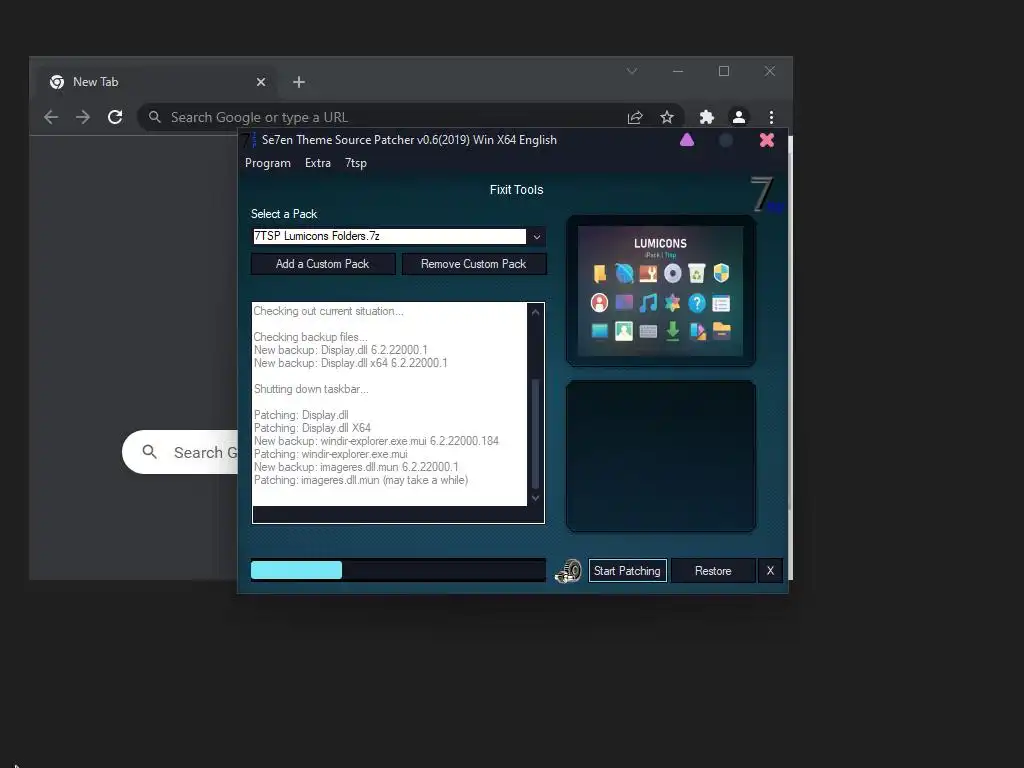The width and height of the screenshot is (1024, 768).
Task: Click the Restore button
Action: pos(713,571)
